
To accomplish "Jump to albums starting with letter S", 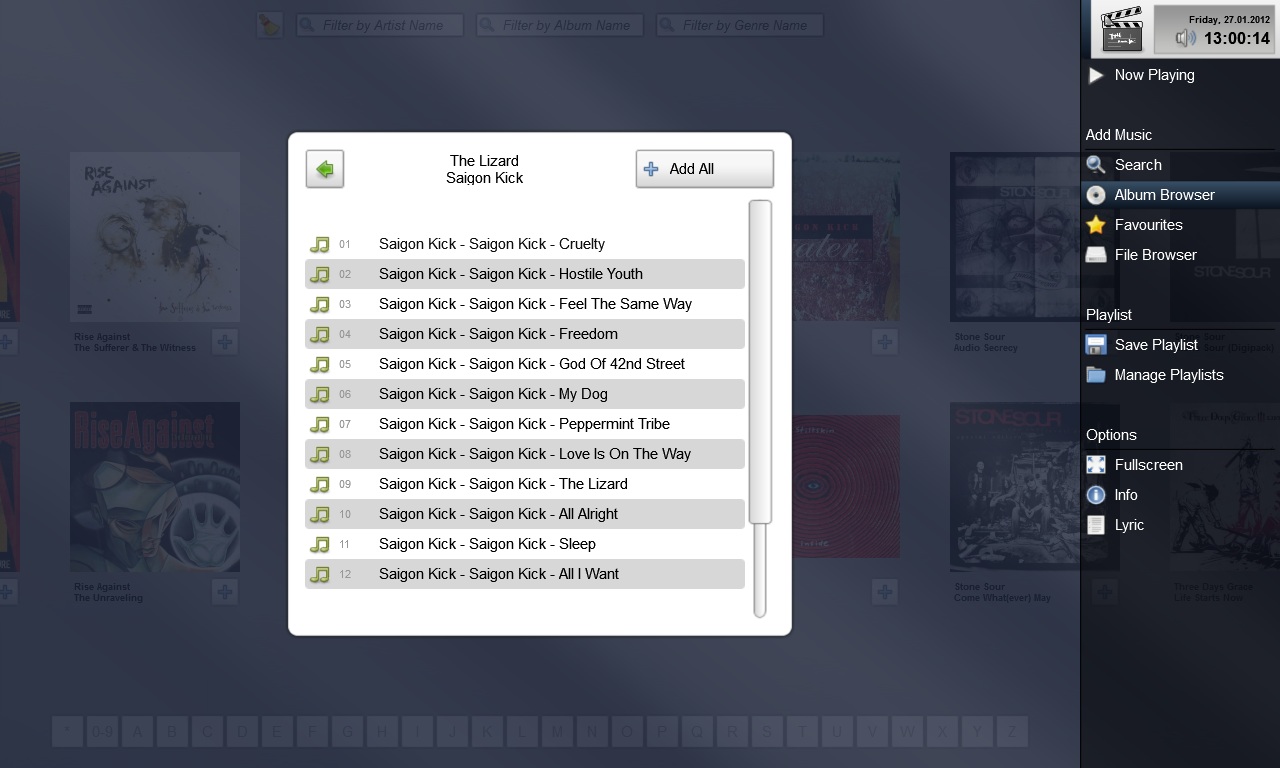I will (767, 732).
